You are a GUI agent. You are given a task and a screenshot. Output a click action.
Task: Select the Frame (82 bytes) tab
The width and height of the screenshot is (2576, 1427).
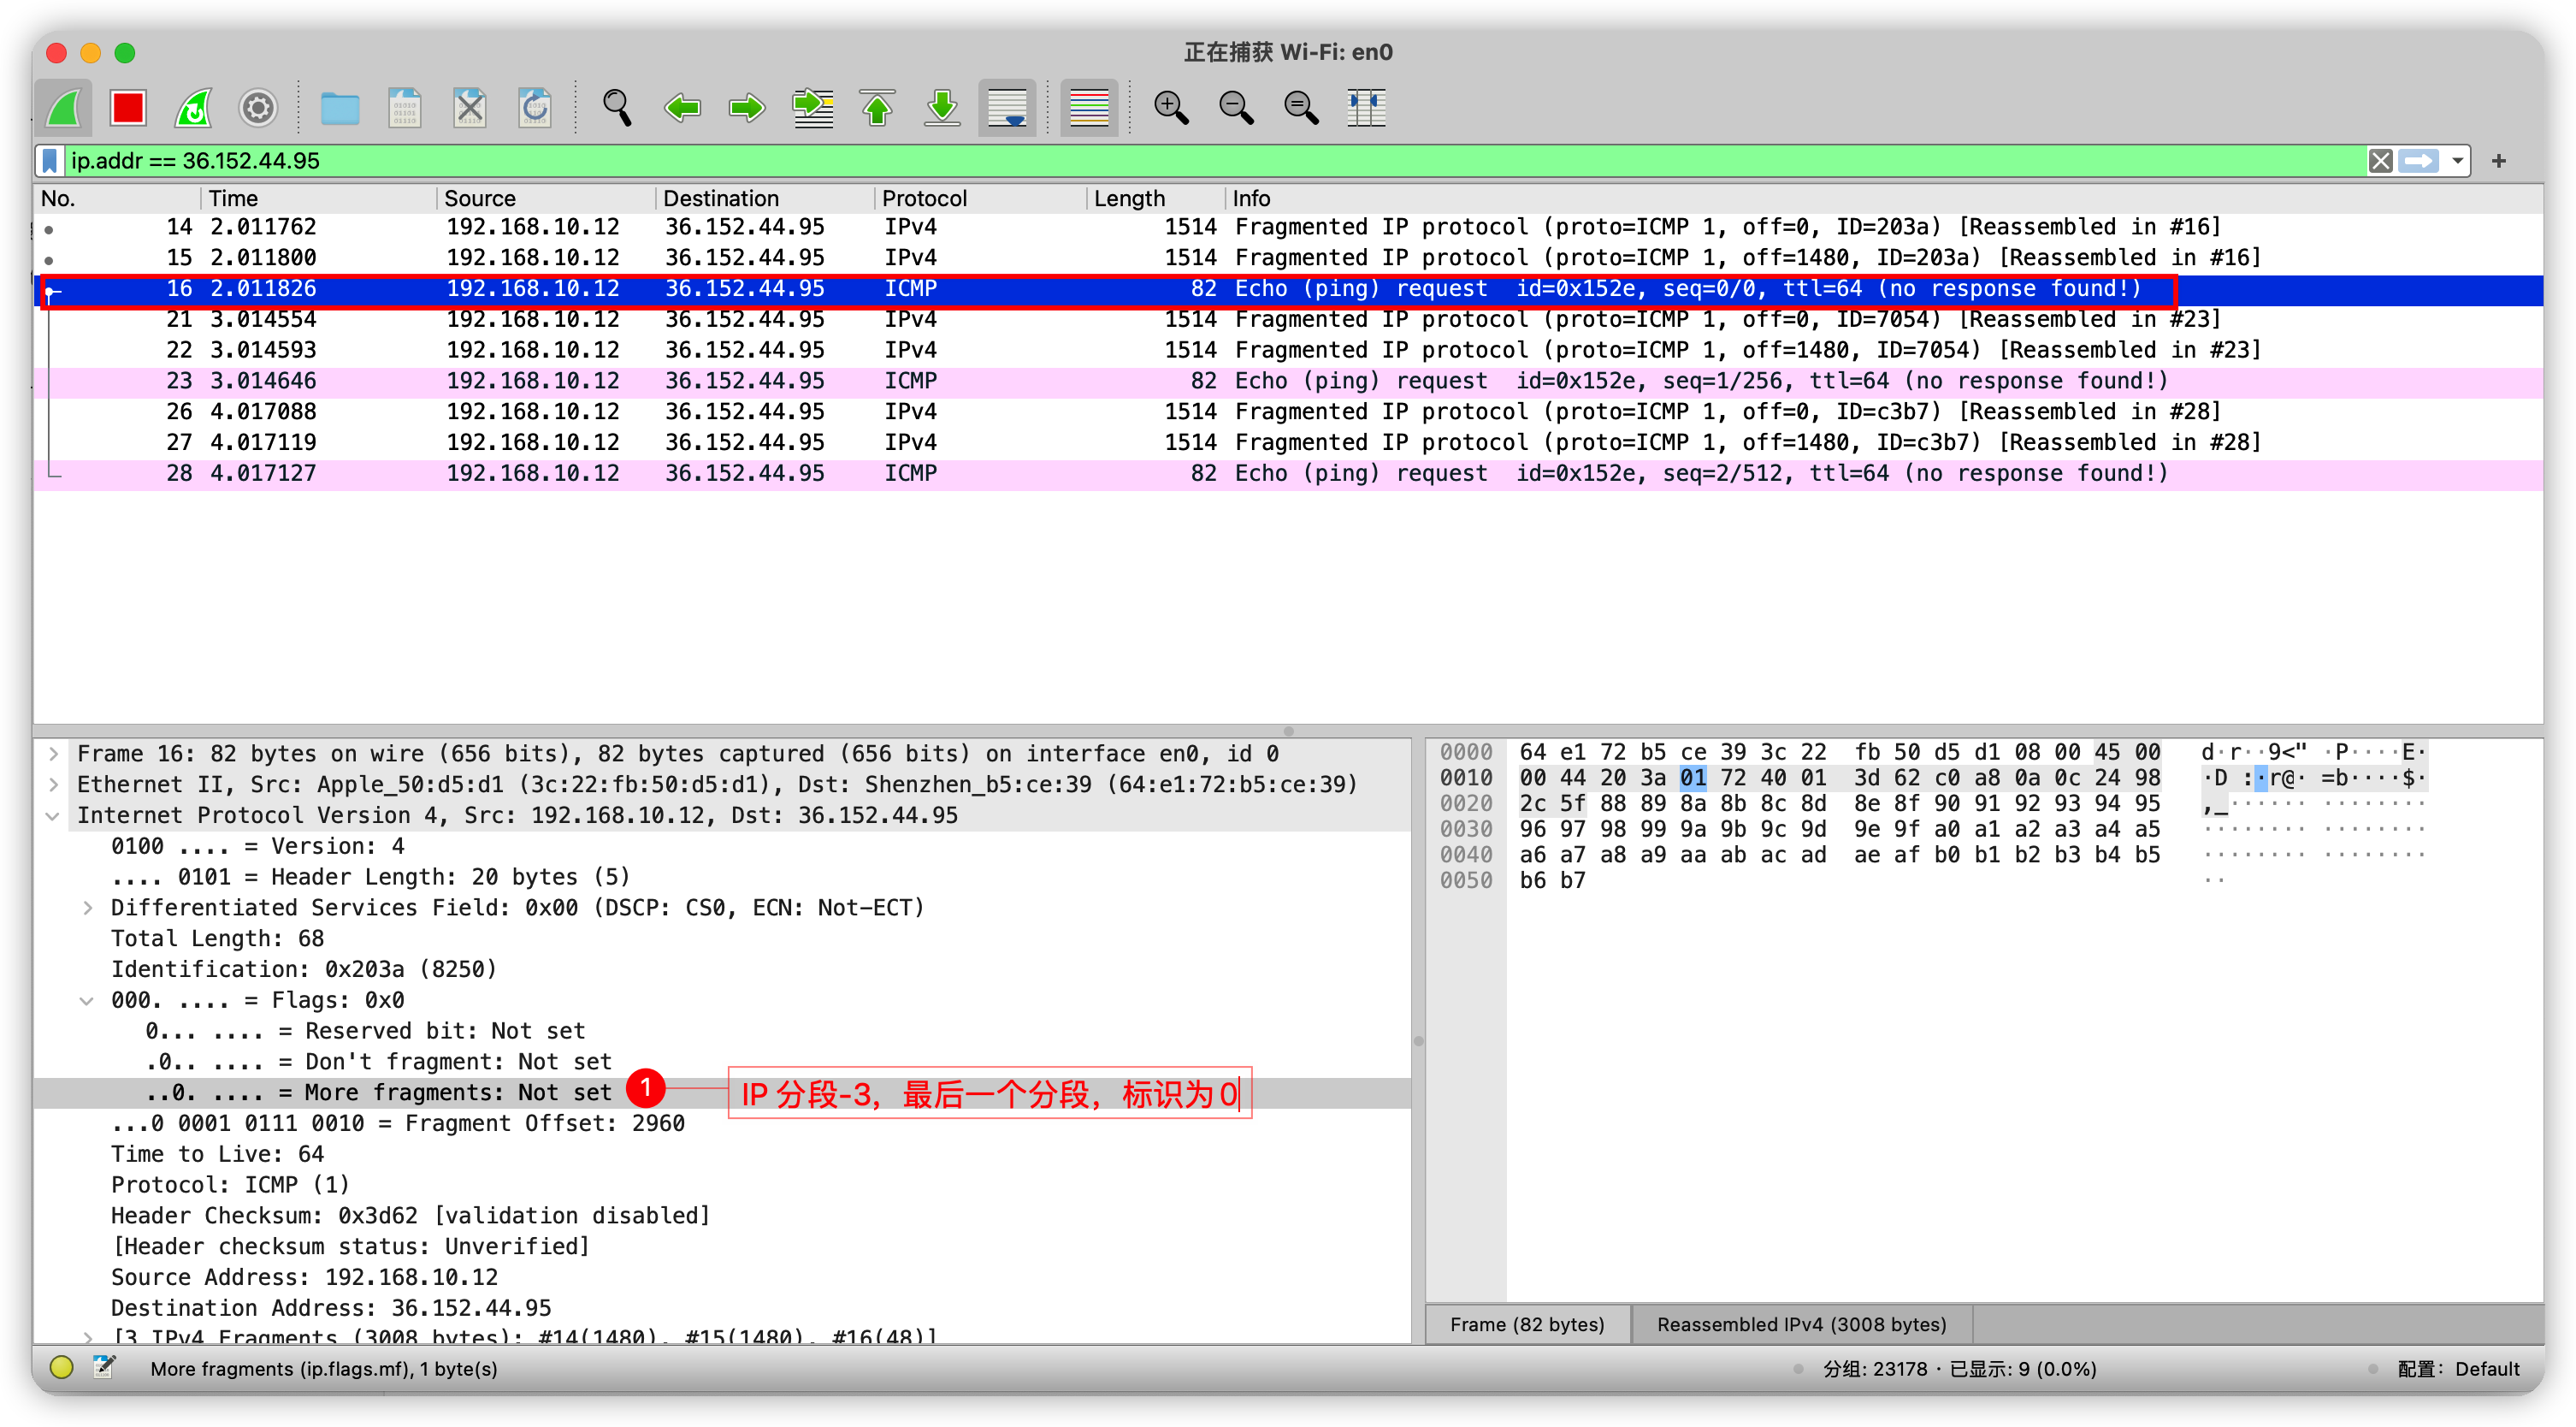pyautogui.click(x=1527, y=1325)
